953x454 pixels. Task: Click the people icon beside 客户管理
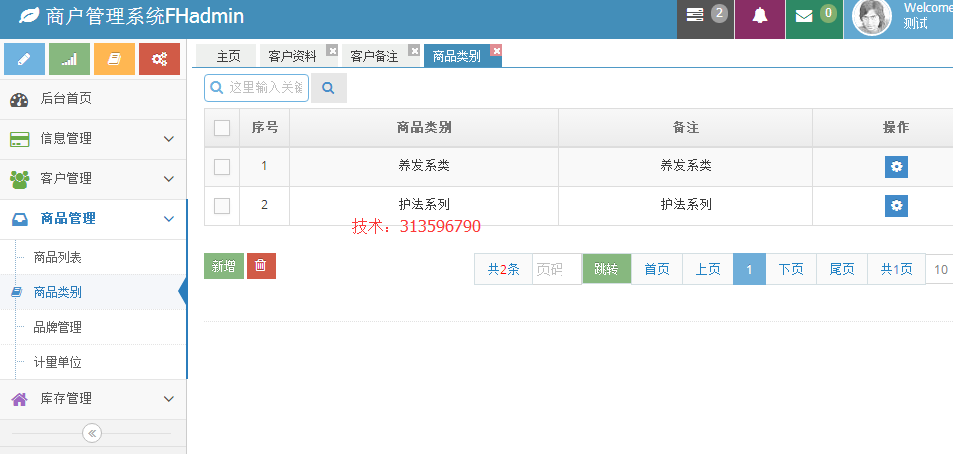19,179
